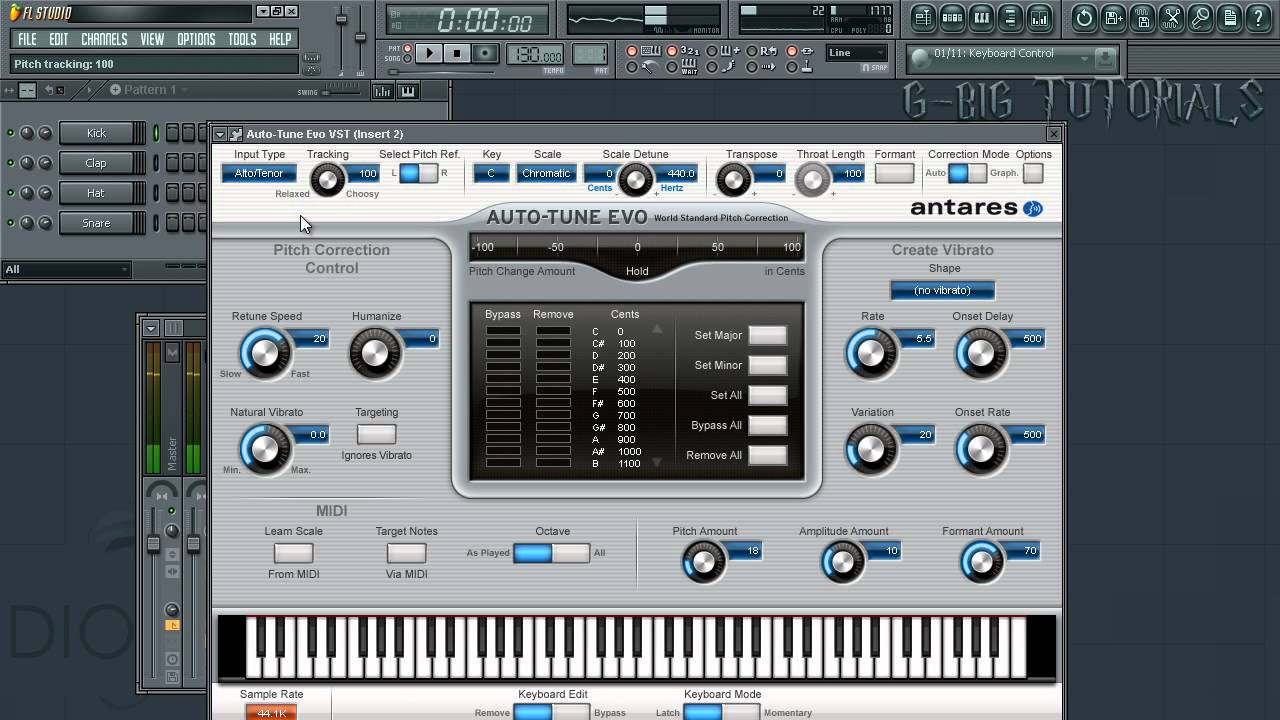
Task: Click the swing slider in step sequencer
Action: click(343, 92)
